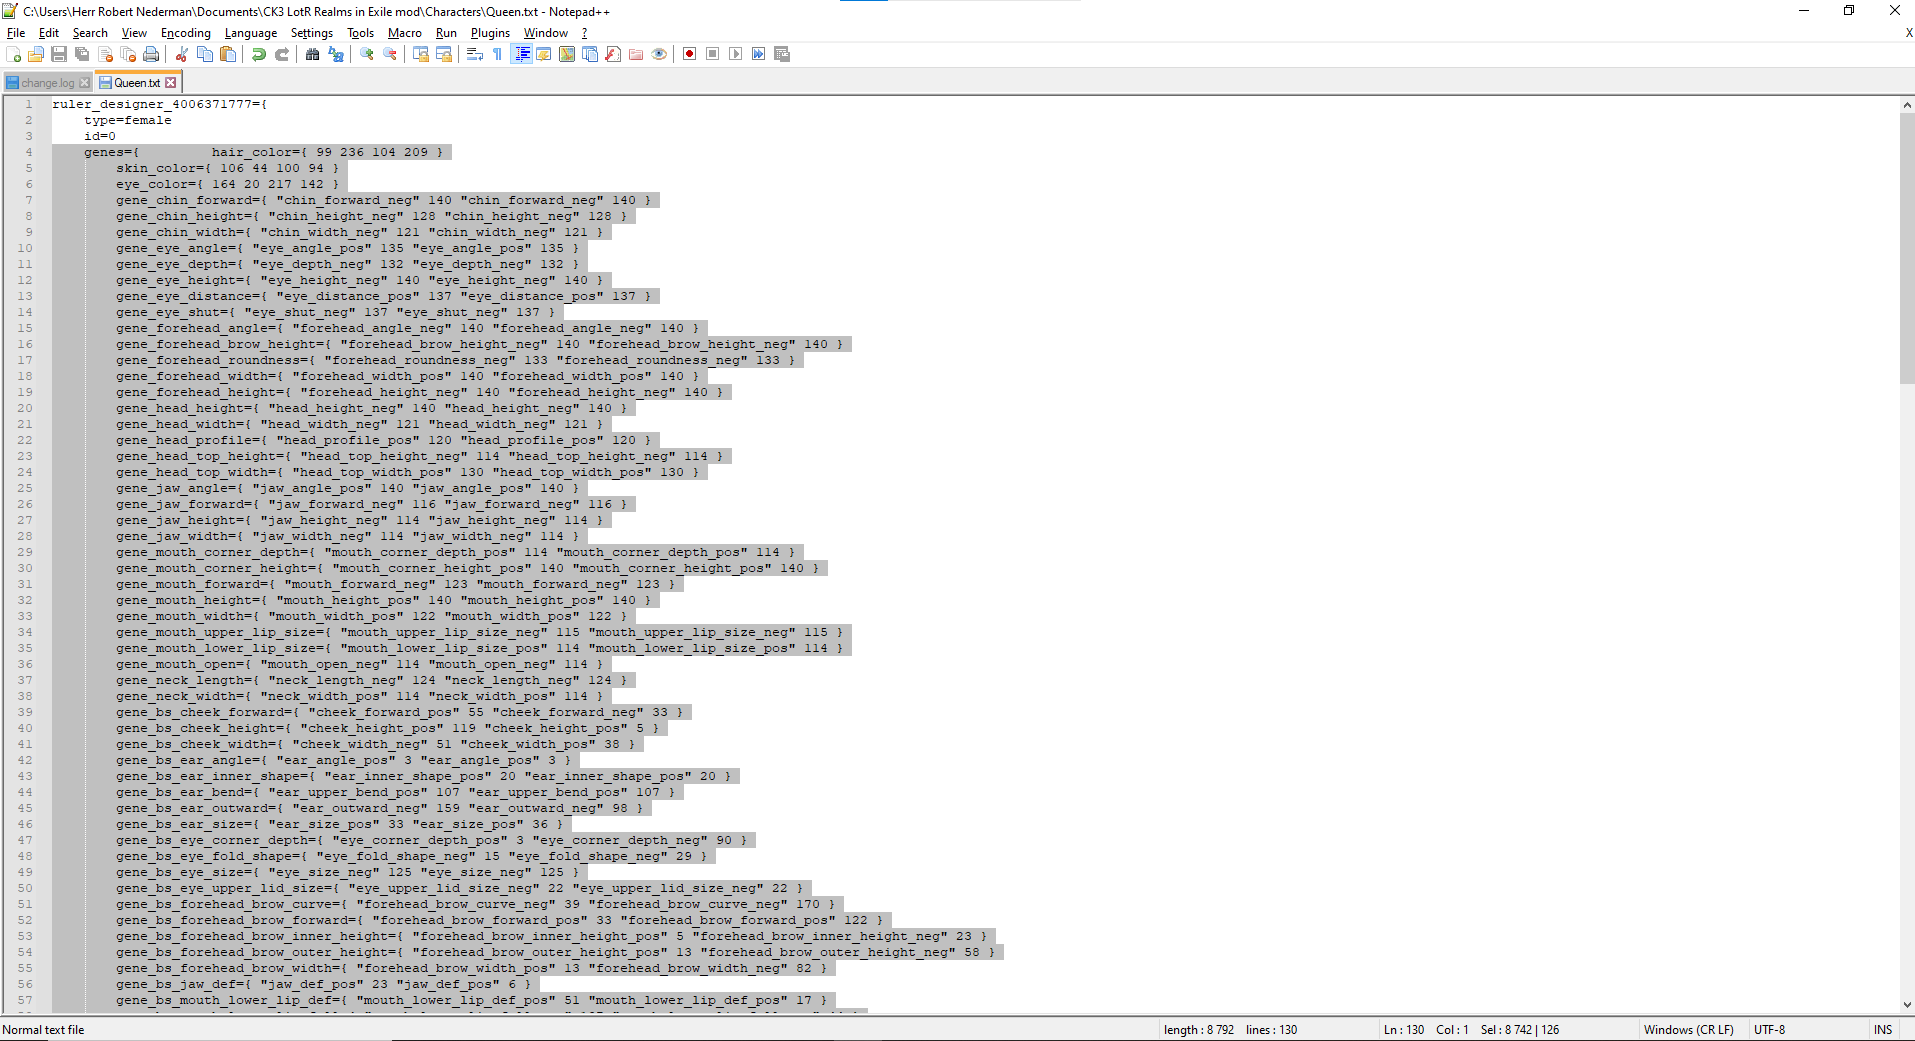Open the Macro menu

(x=405, y=33)
